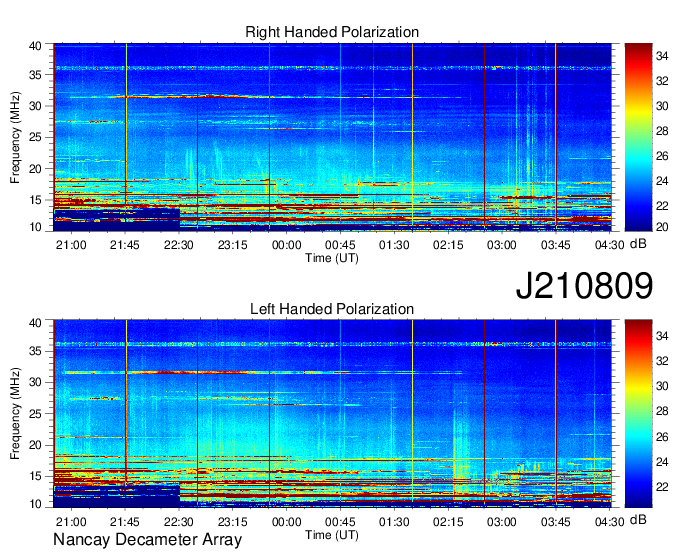Click the 15 MHz tick of Right Handed plot

(x=35, y=200)
